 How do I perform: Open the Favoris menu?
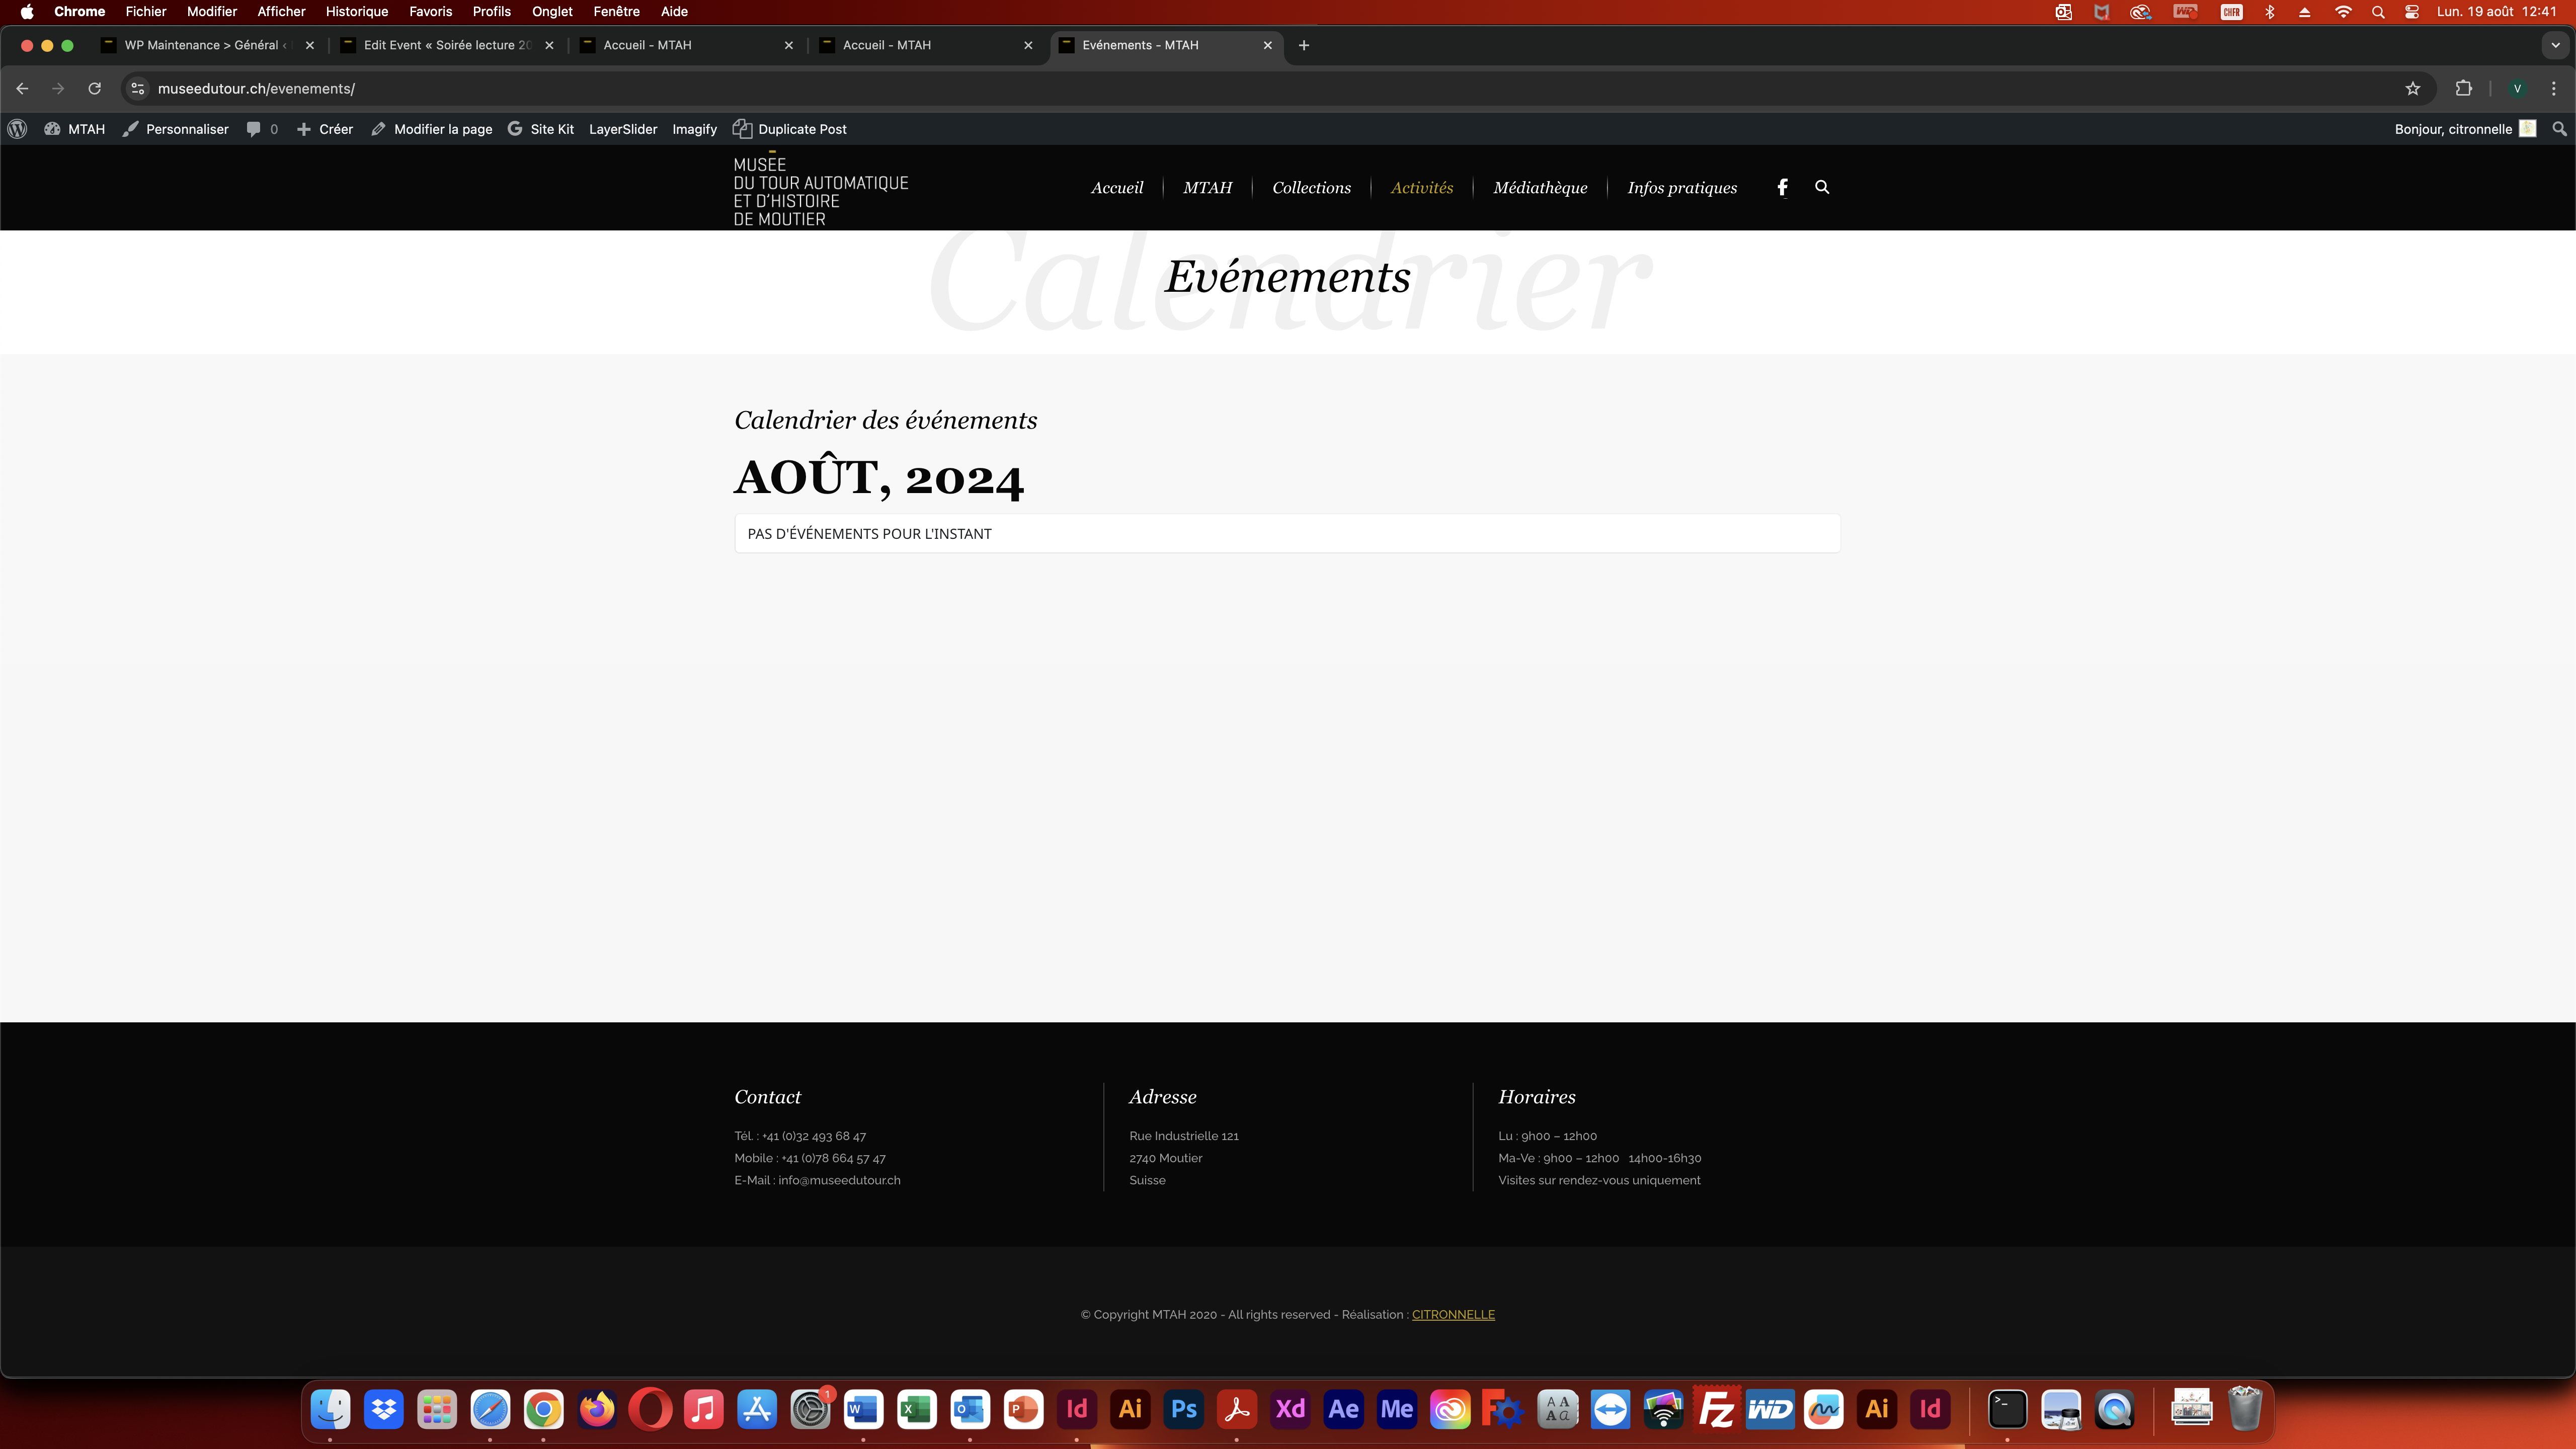click(431, 12)
